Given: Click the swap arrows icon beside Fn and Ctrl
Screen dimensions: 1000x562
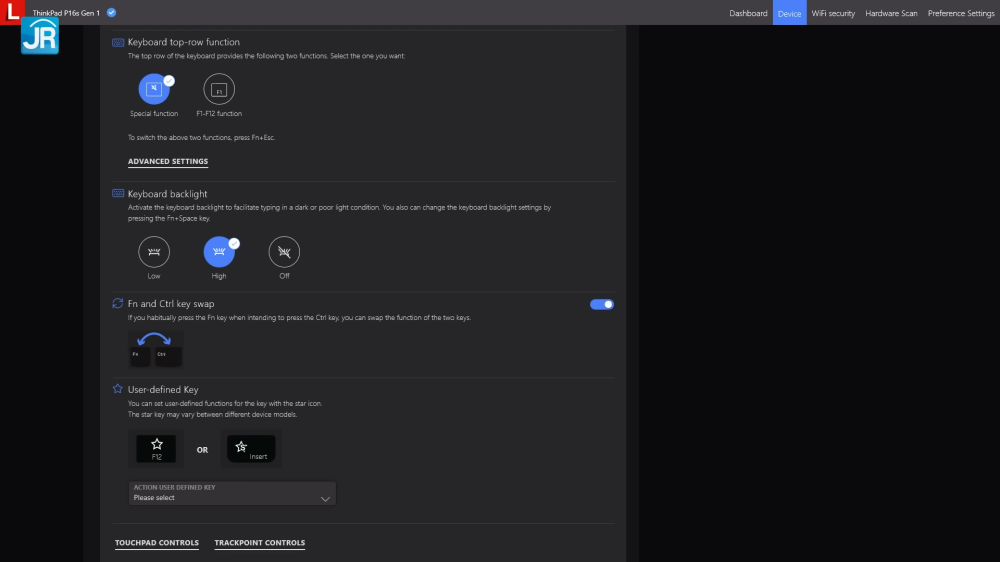Looking at the screenshot, I should click(x=117, y=304).
